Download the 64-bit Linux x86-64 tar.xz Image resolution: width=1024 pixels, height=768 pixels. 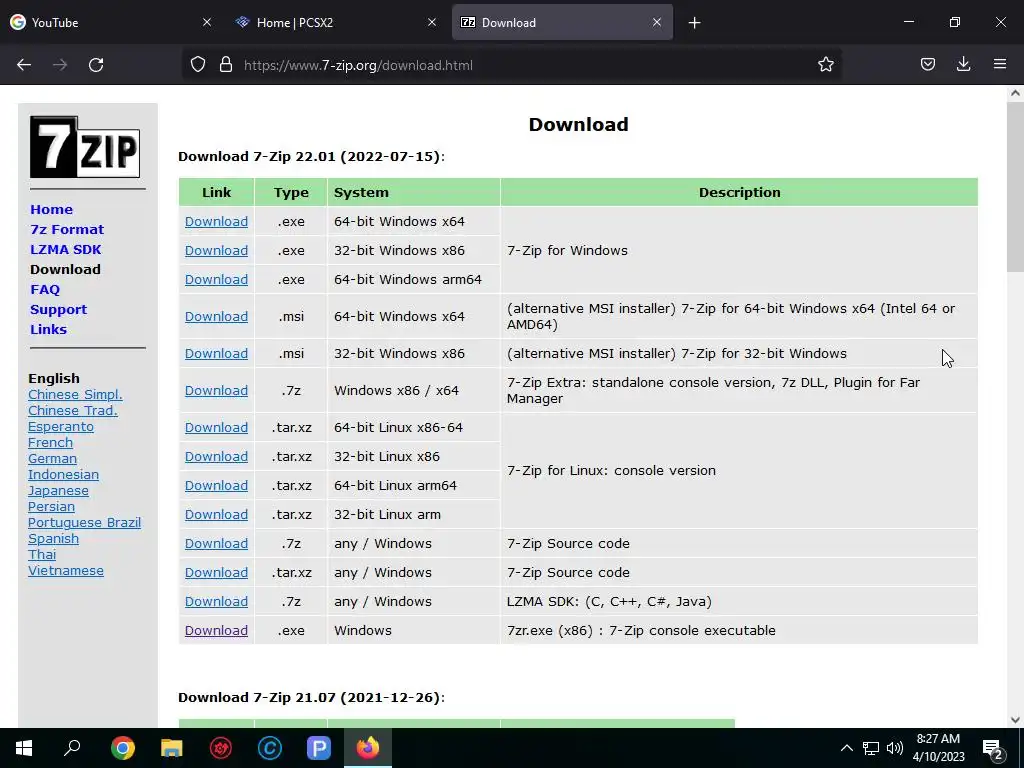click(x=216, y=428)
